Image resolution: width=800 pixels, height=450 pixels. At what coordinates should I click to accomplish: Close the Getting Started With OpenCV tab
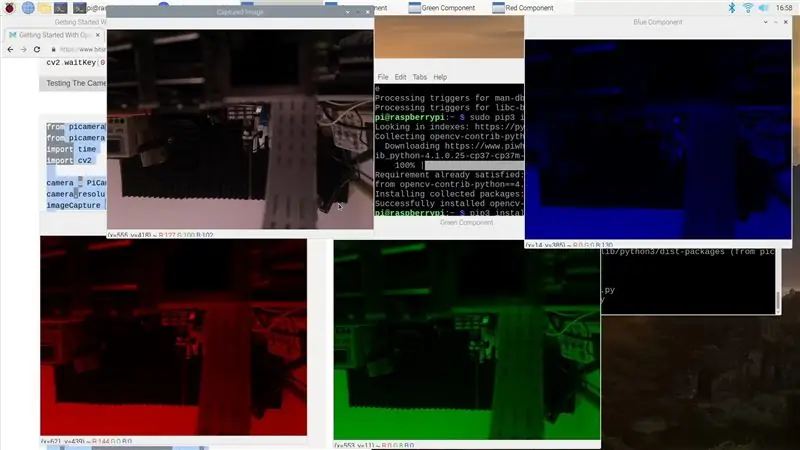[x=97, y=35]
